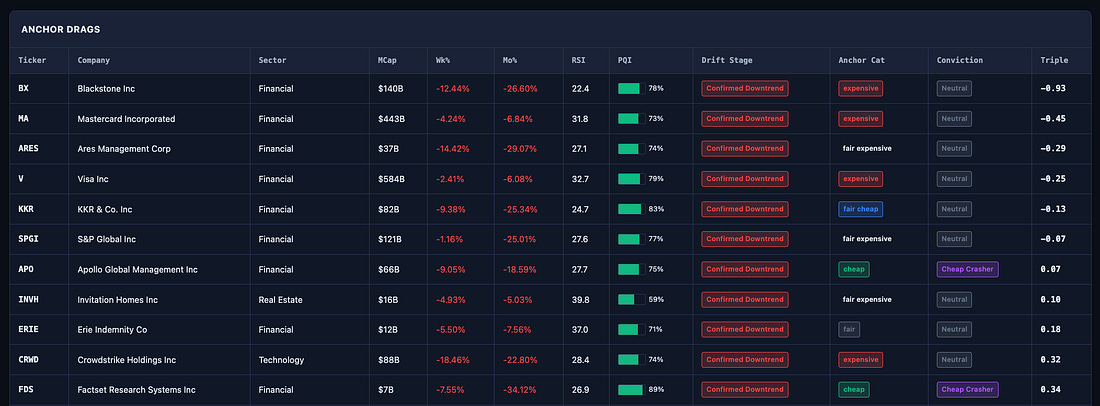Click the CRWD Confirmed Downtrend badge
This screenshot has width=1100, height=406.
(x=745, y=360)
